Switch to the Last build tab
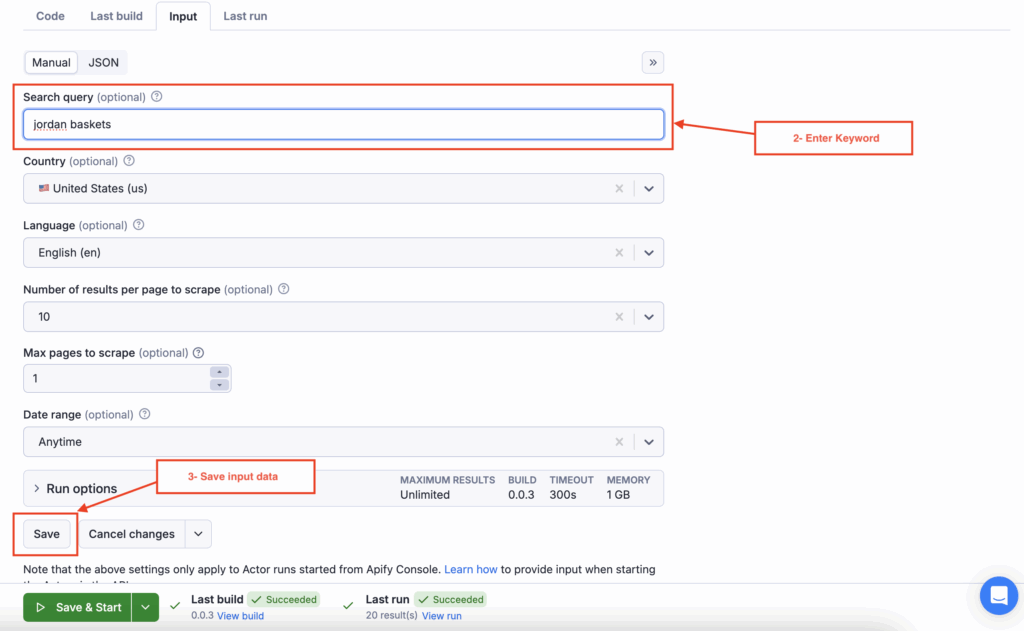Screen dimensions: 1024x631 point(116,16)
